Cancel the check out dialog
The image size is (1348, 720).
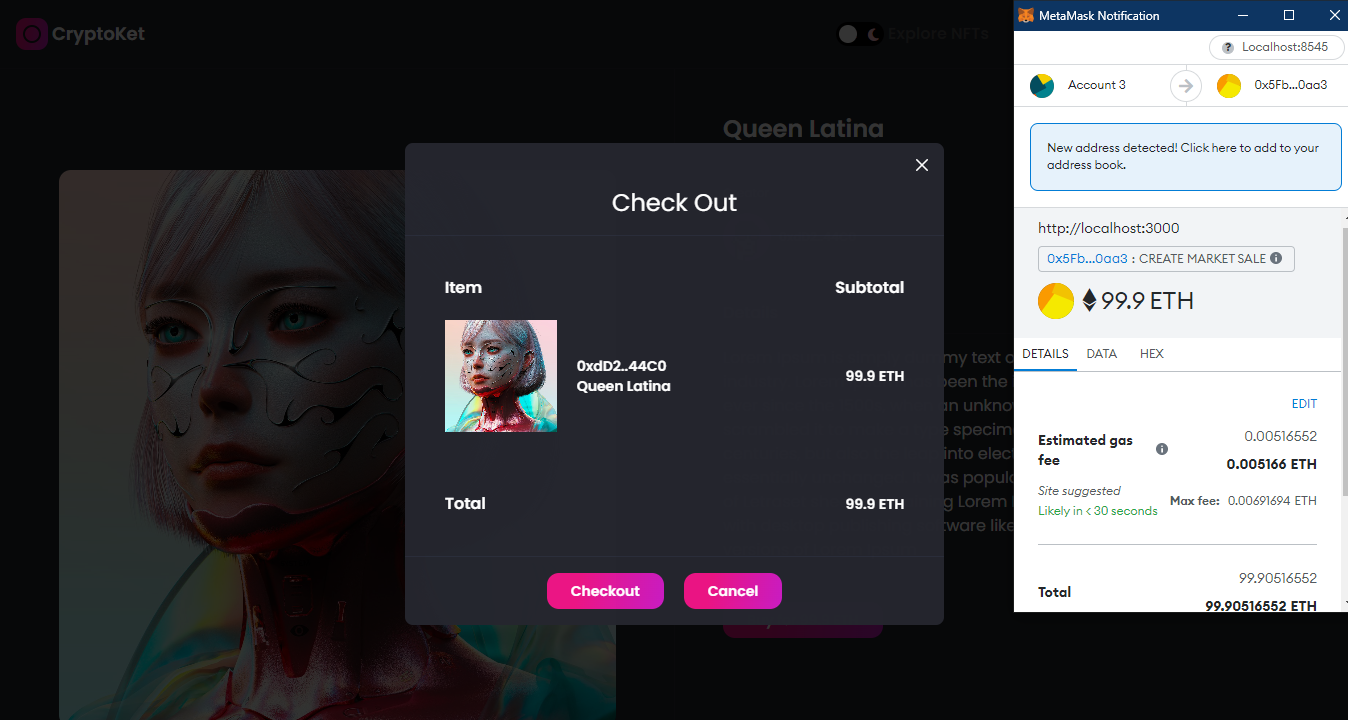click(x=733, y=591)
